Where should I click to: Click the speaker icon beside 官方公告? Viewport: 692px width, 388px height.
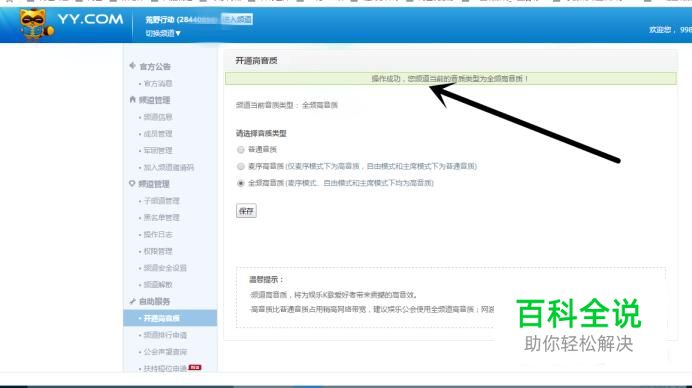coord(132,66)
